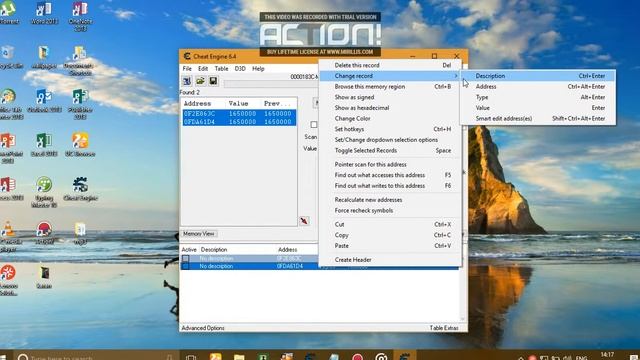Viewport: 640px width, 360px height.
Task: Choose Create Header
Action: coord(390,260)
